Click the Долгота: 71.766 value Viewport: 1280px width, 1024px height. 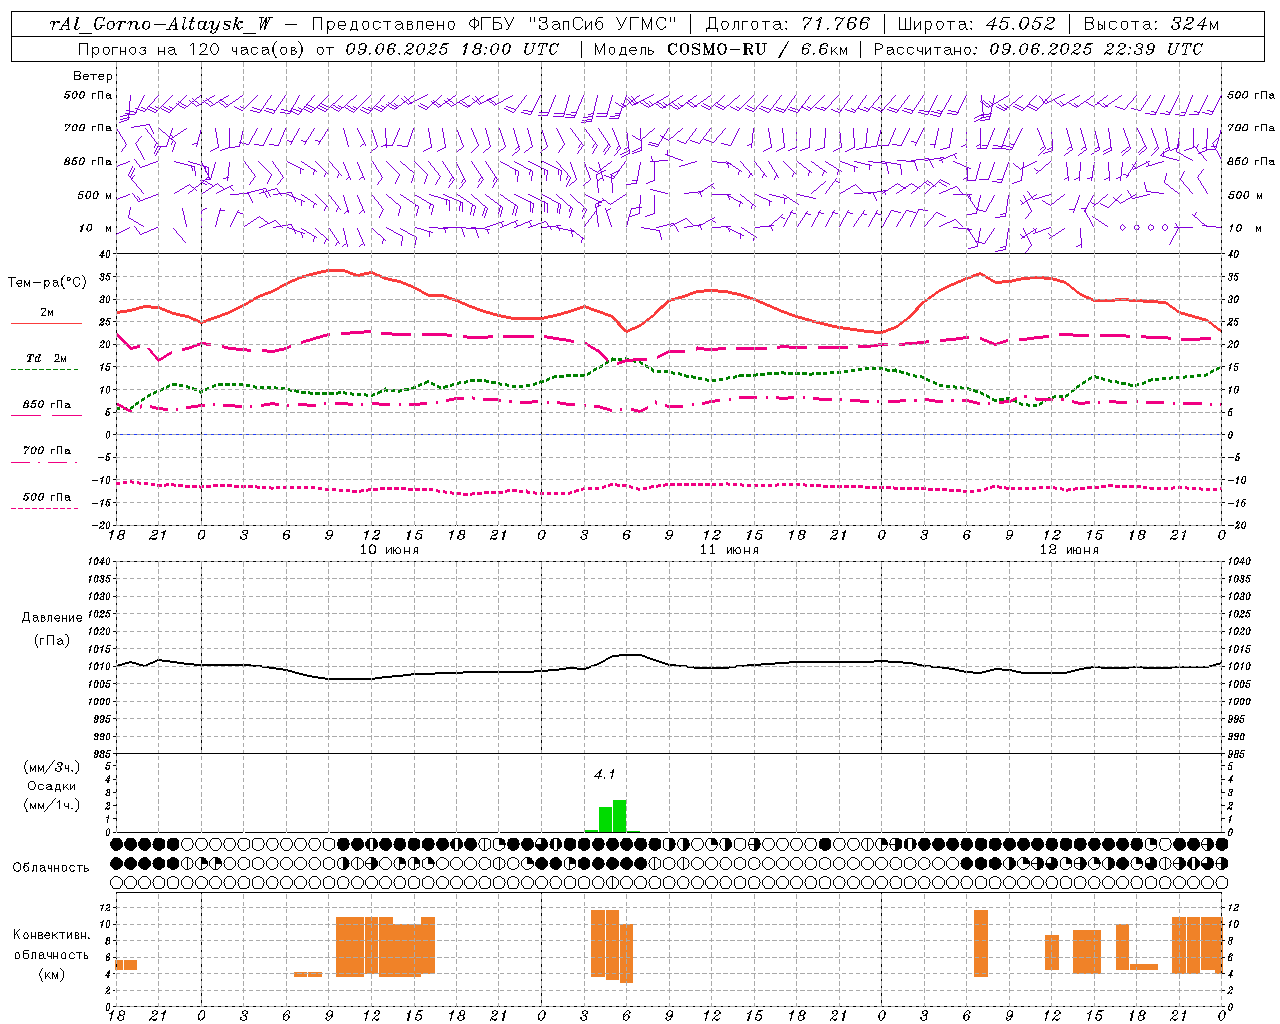[788, 24]
